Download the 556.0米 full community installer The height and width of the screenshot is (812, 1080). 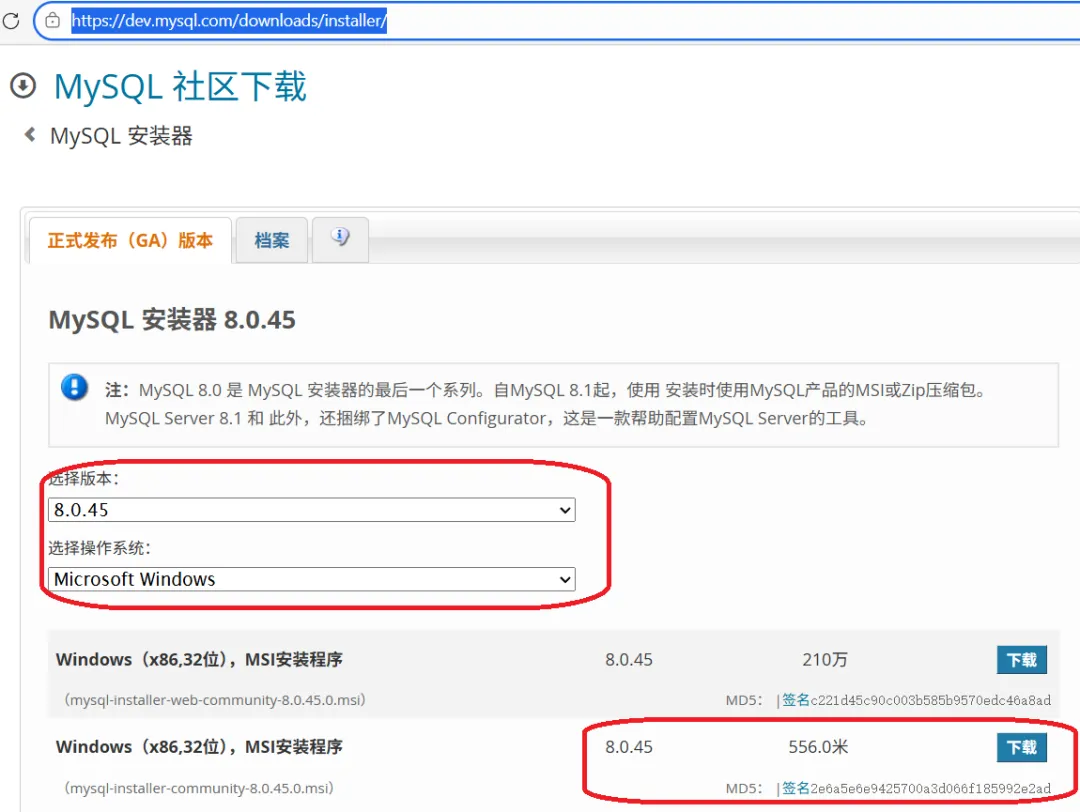tap(1021, 747)
